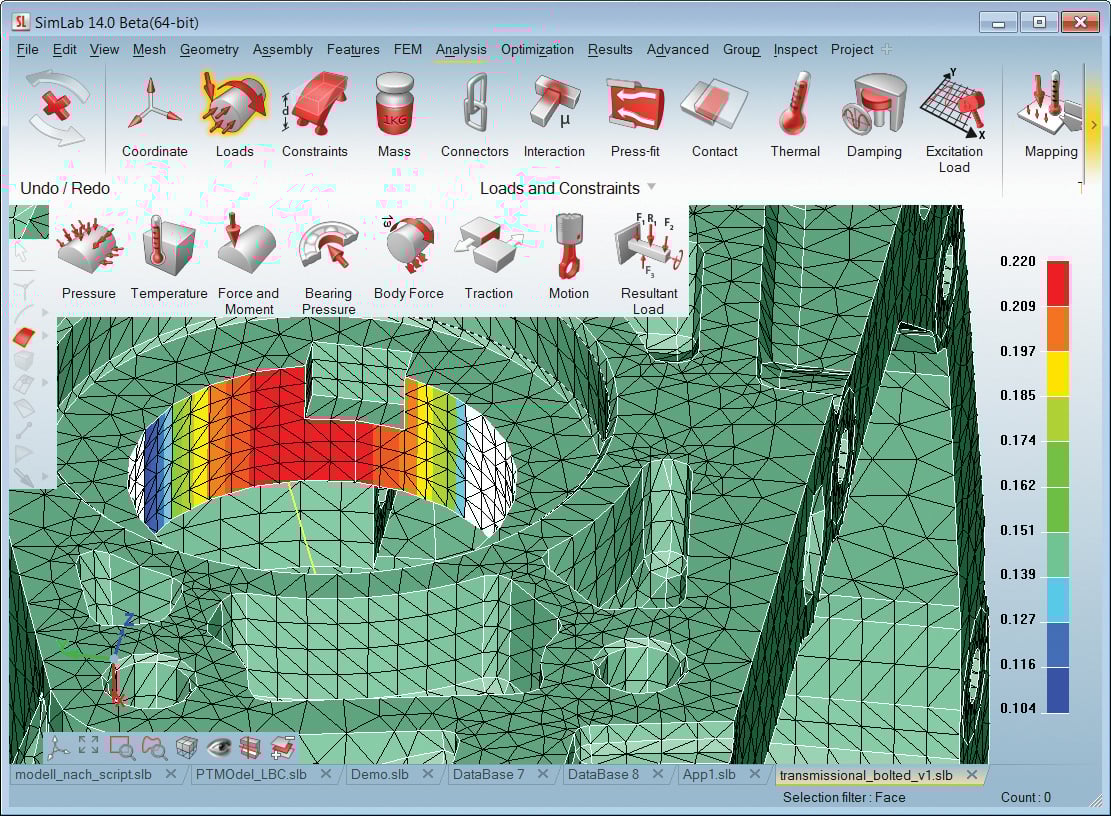The height and width of the screenshot is (816, 1111).
Task: Click the yellow legend swatch near 0.197
Action: [1058, 373]
